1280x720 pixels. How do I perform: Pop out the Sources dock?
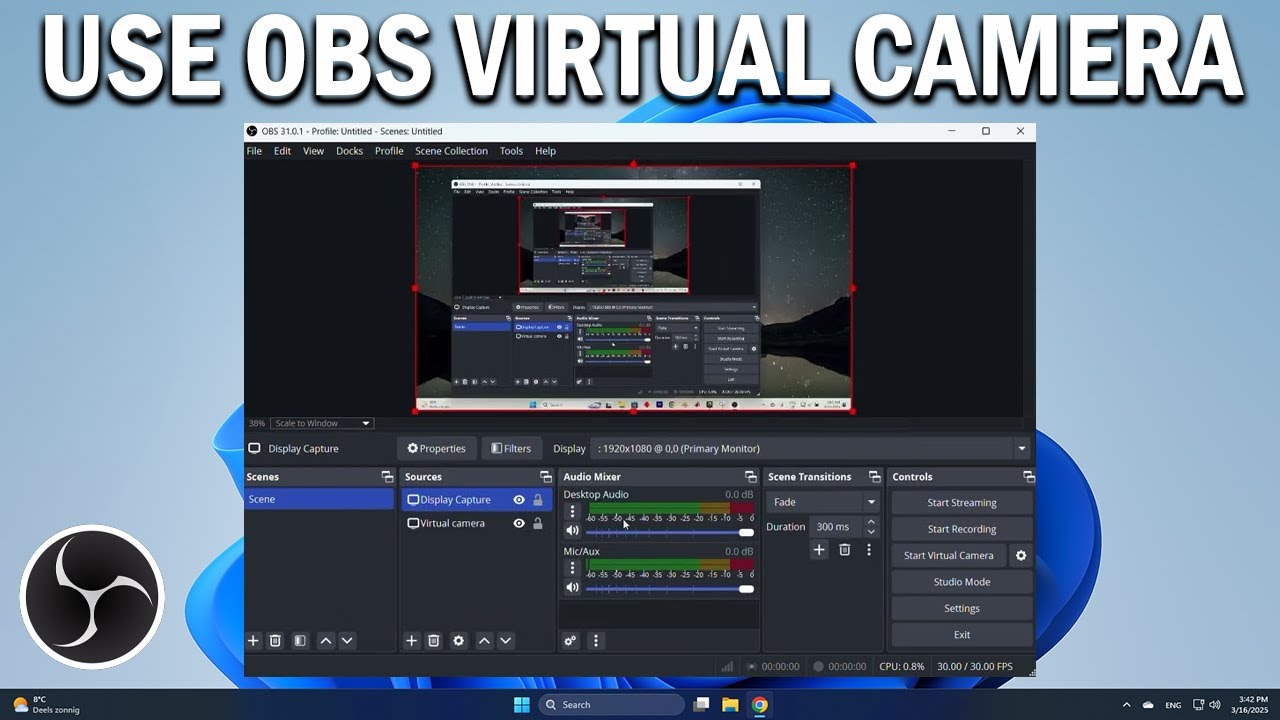[x=546, y=477]
